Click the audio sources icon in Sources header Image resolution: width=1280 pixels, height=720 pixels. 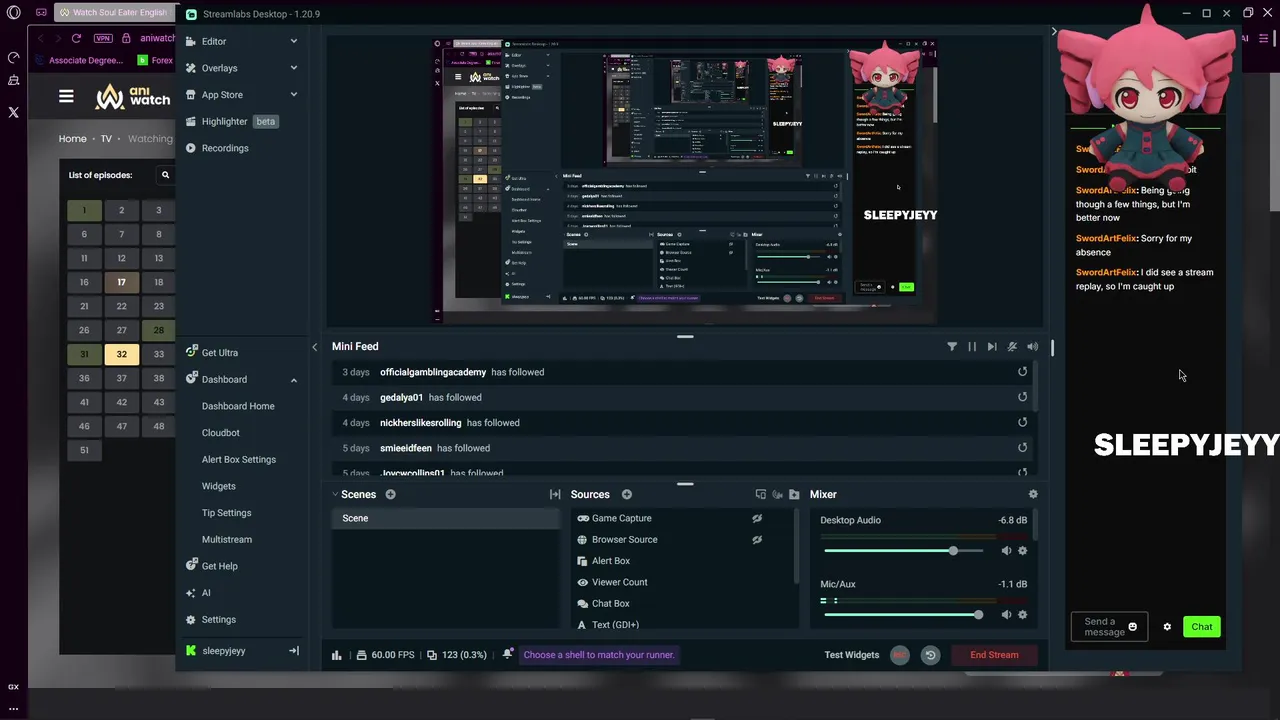click(777, 495)
